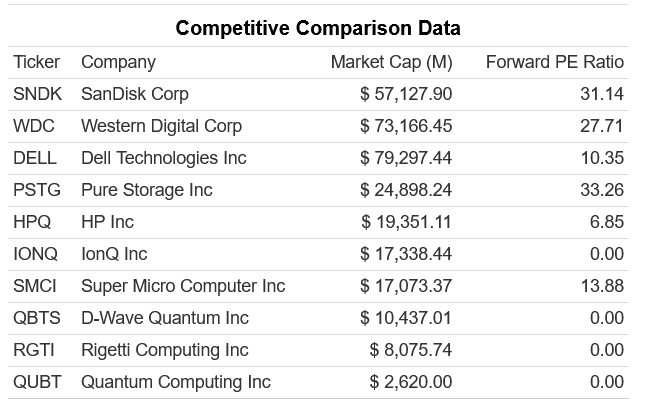Click the PSTG ticker symbol

coord(35,190)
